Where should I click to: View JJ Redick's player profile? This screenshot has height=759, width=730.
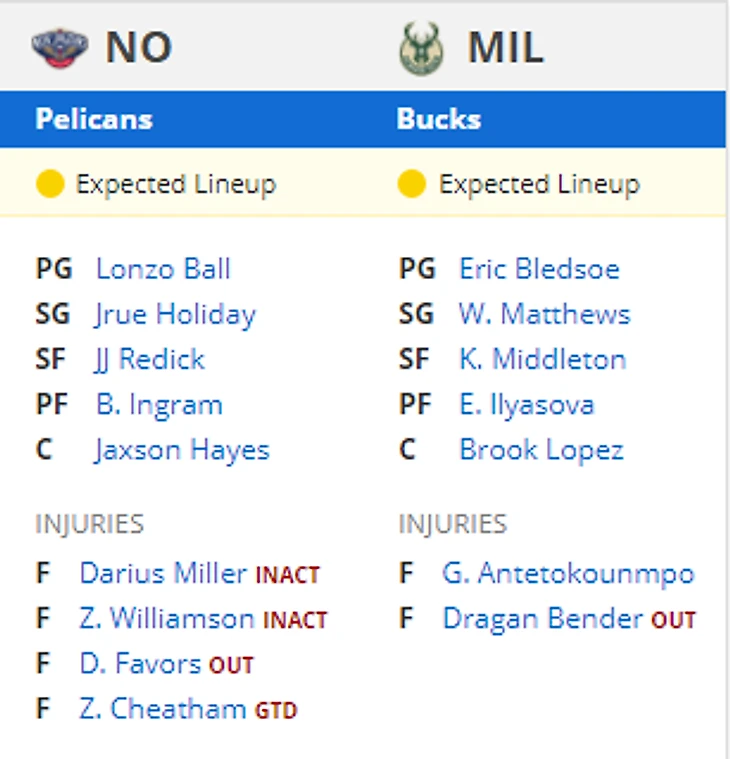coord(150,359)
